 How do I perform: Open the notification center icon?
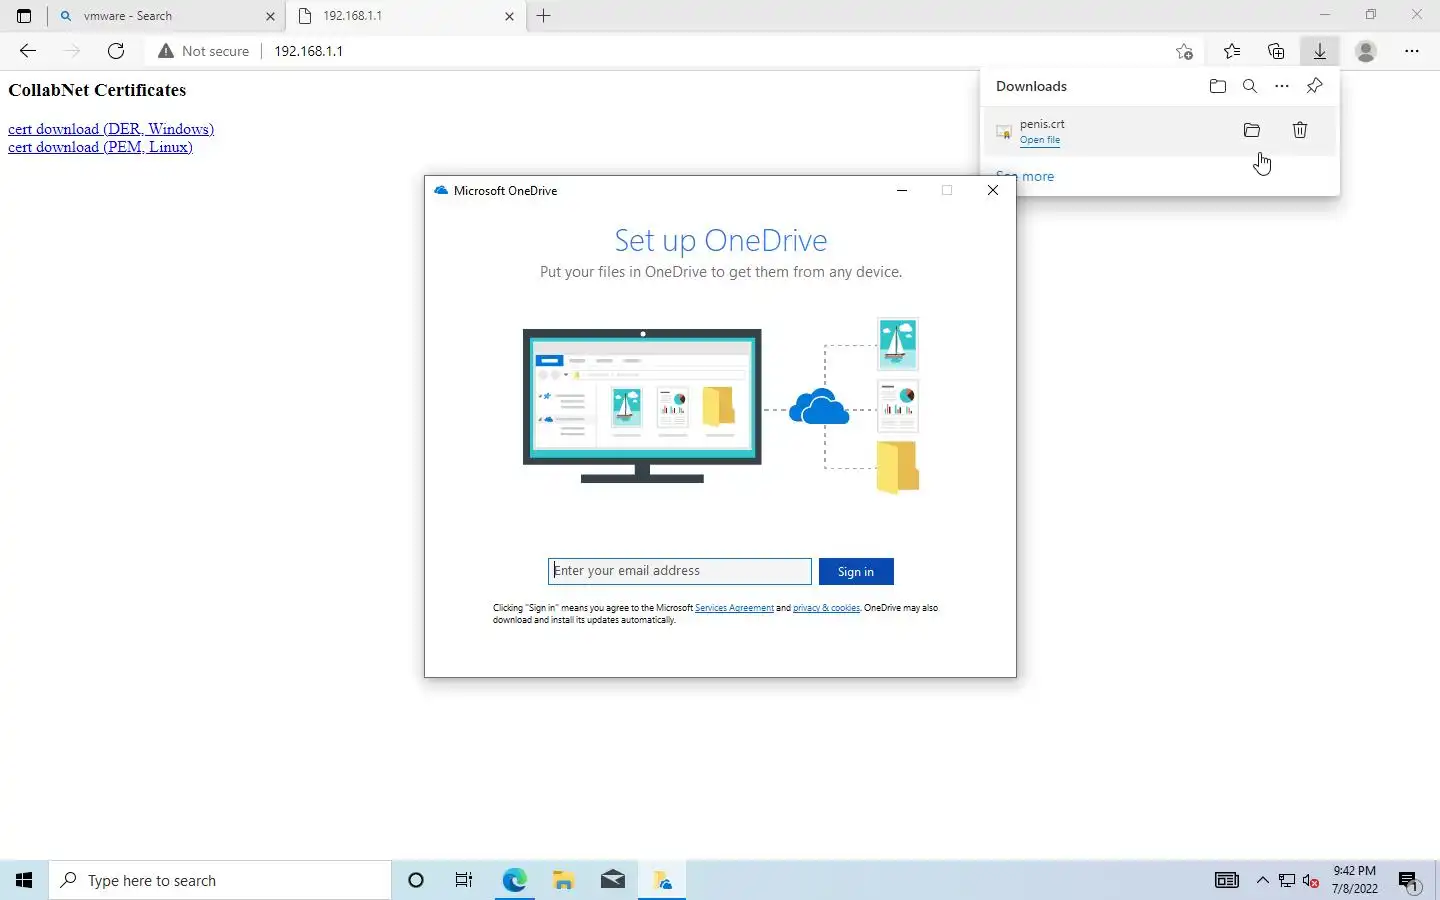pos(1409,880)
